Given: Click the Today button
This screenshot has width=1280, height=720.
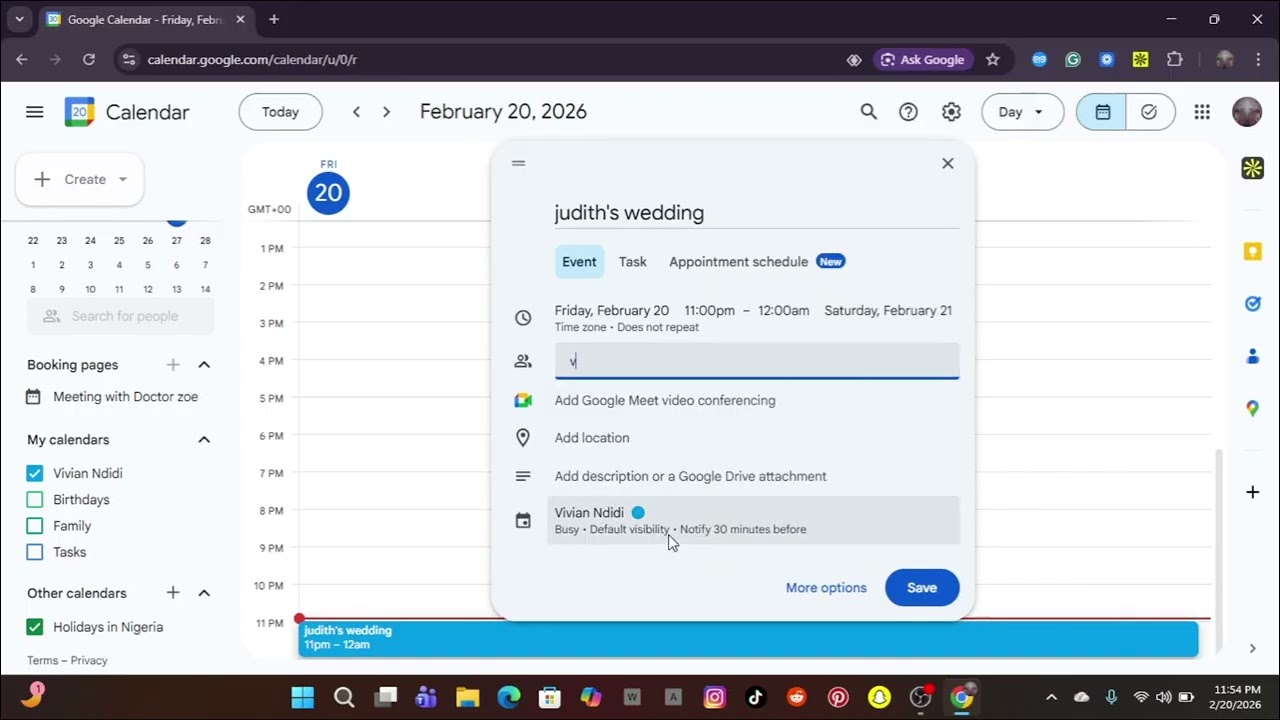Looking at the screenshot, I should tap(280, 112).
